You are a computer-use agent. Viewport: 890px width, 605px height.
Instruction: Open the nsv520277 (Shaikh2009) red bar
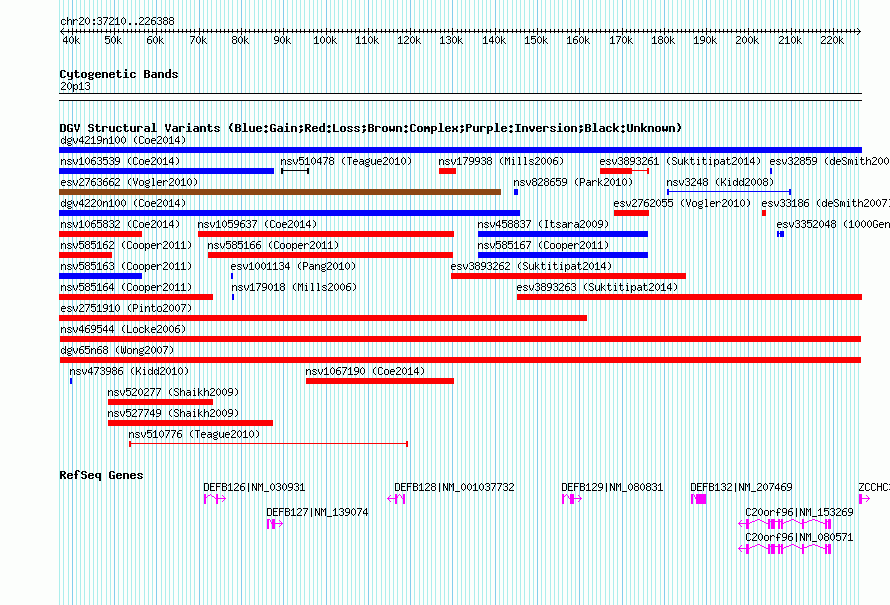(x=161, y=402)
